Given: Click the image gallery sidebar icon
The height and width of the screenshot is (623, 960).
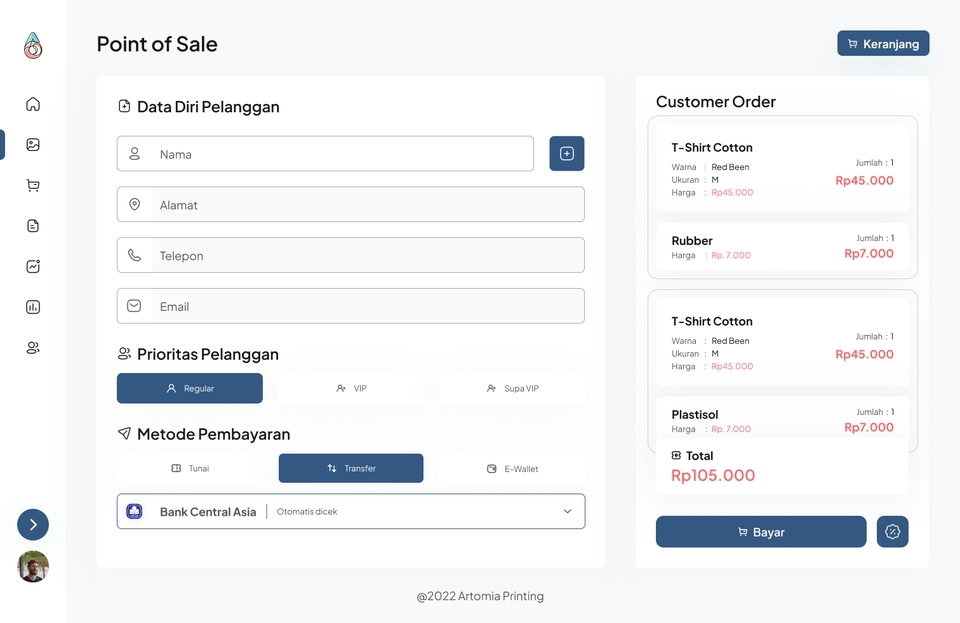Looking at the screenshot, I should click(x=33, y=145).
